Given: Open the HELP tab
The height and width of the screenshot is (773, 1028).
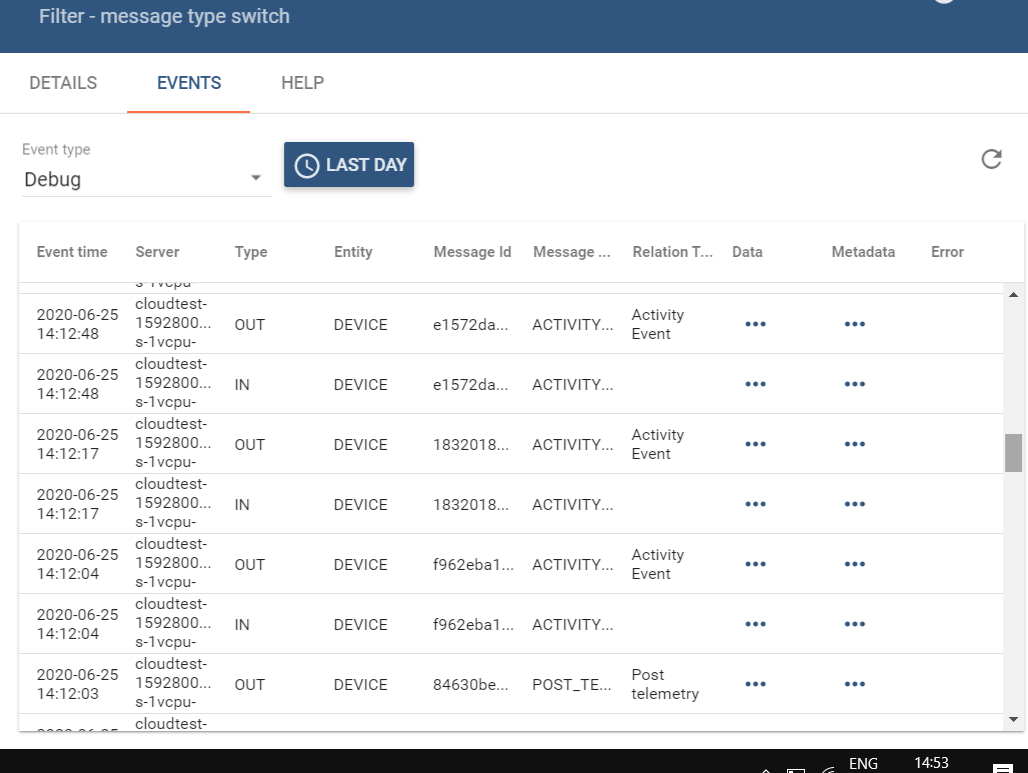Looking at the screenshot, I should (302, 83).
